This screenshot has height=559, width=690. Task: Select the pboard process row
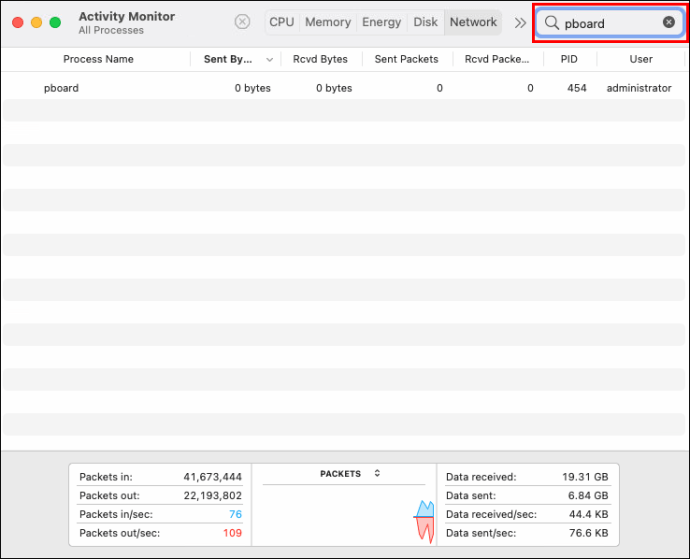[345, 88]
